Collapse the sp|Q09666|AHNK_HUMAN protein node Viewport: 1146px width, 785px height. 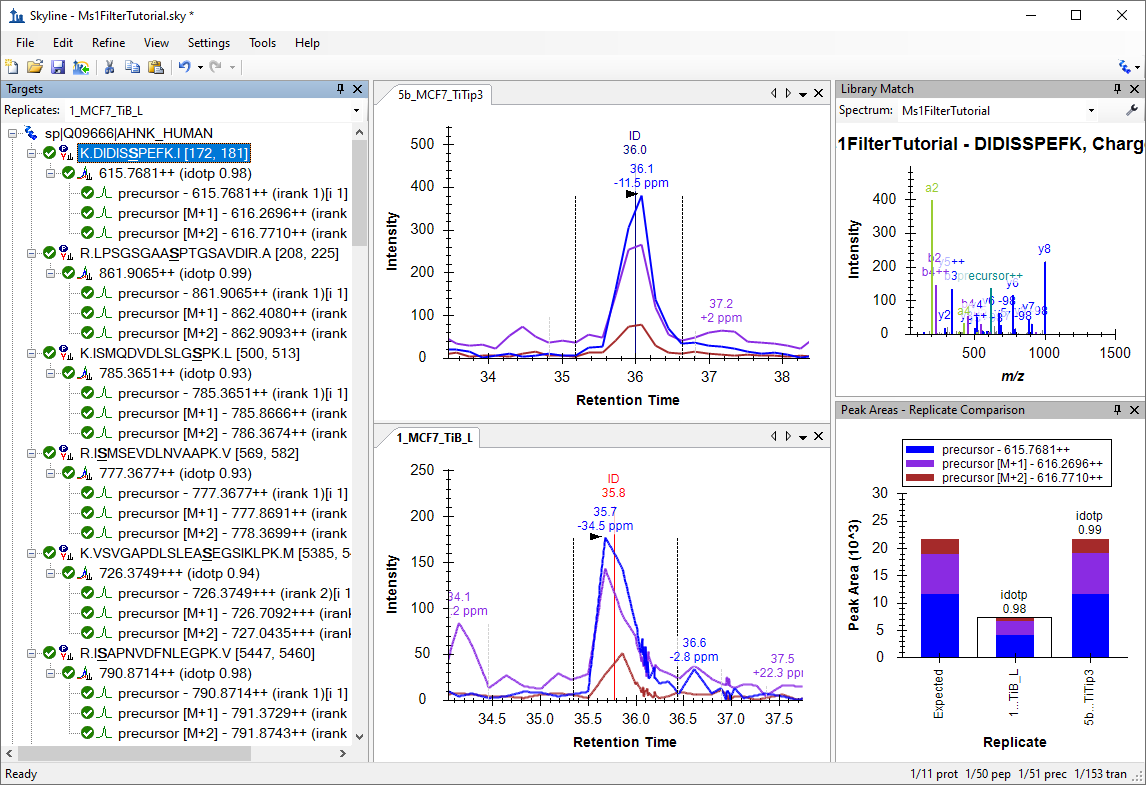pos(12,133)
